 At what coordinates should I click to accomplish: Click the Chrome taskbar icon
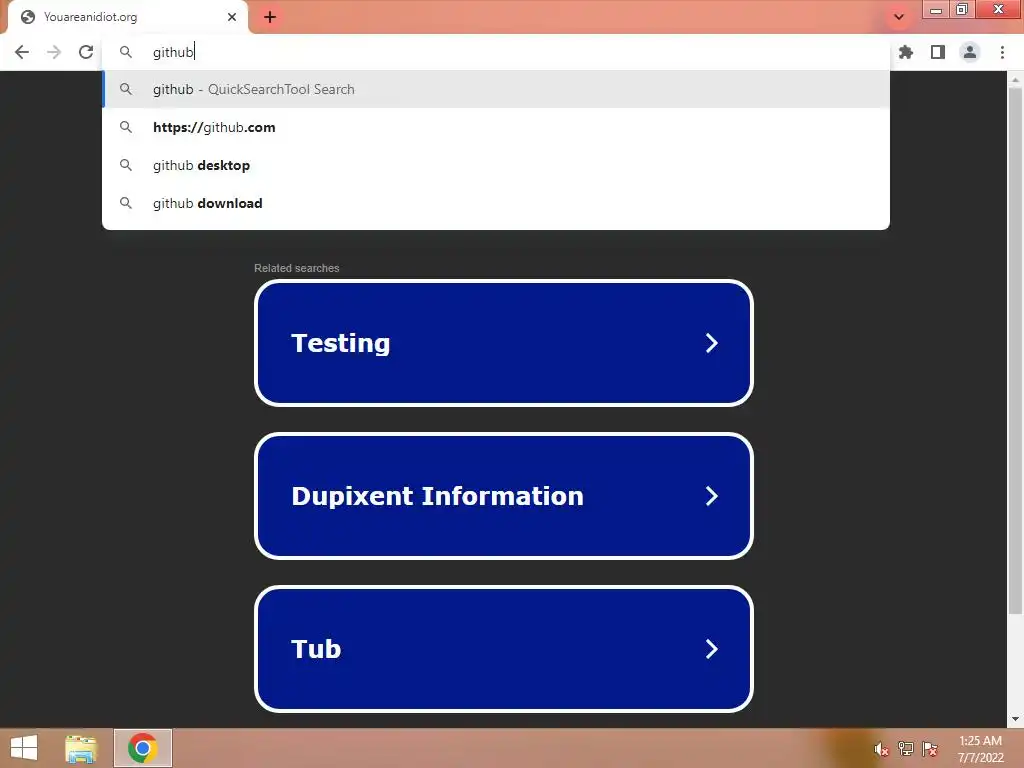click(143, 748)
